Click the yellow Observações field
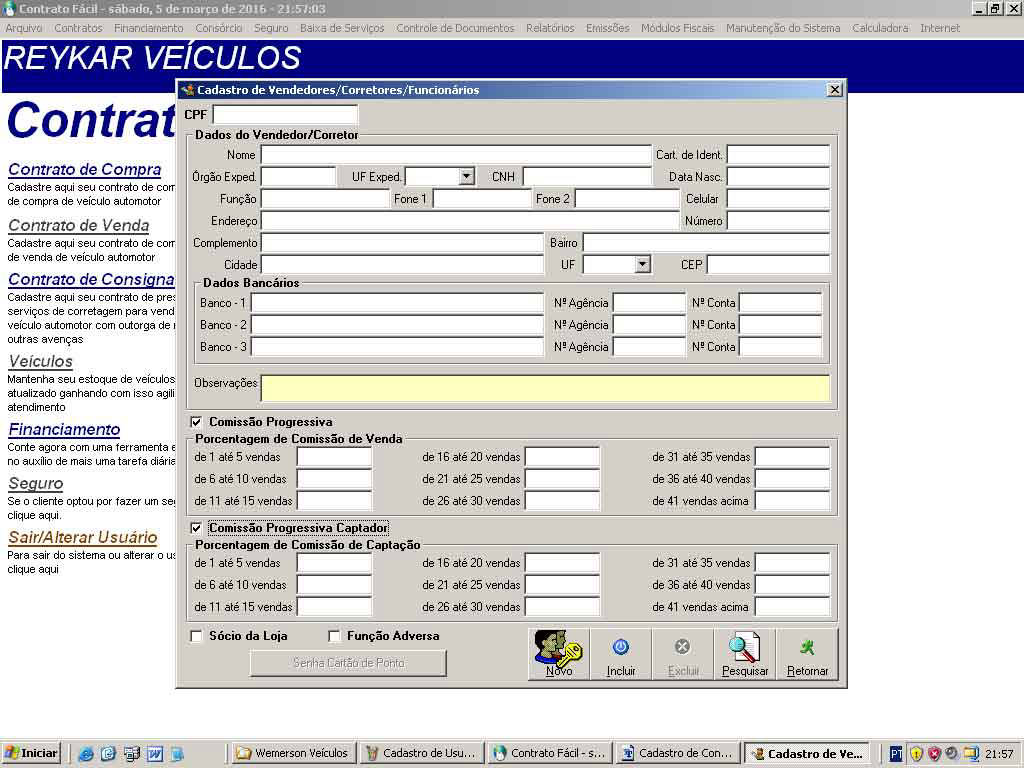This screenshot has height=768, width=1024. pos(545,388)
